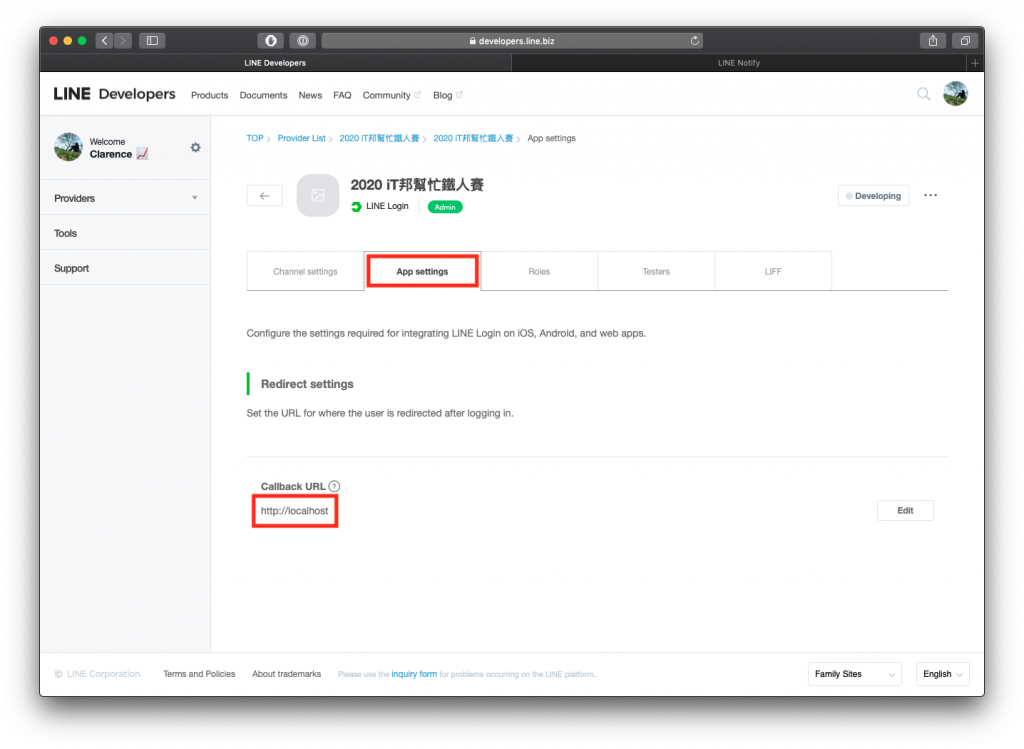Image resolution: width=1024 pixels, height=749 pixels.
Task: Open second 2020 iT邦幫忙鐵人賽 breadcrumb
Action: tap(473, 138)
